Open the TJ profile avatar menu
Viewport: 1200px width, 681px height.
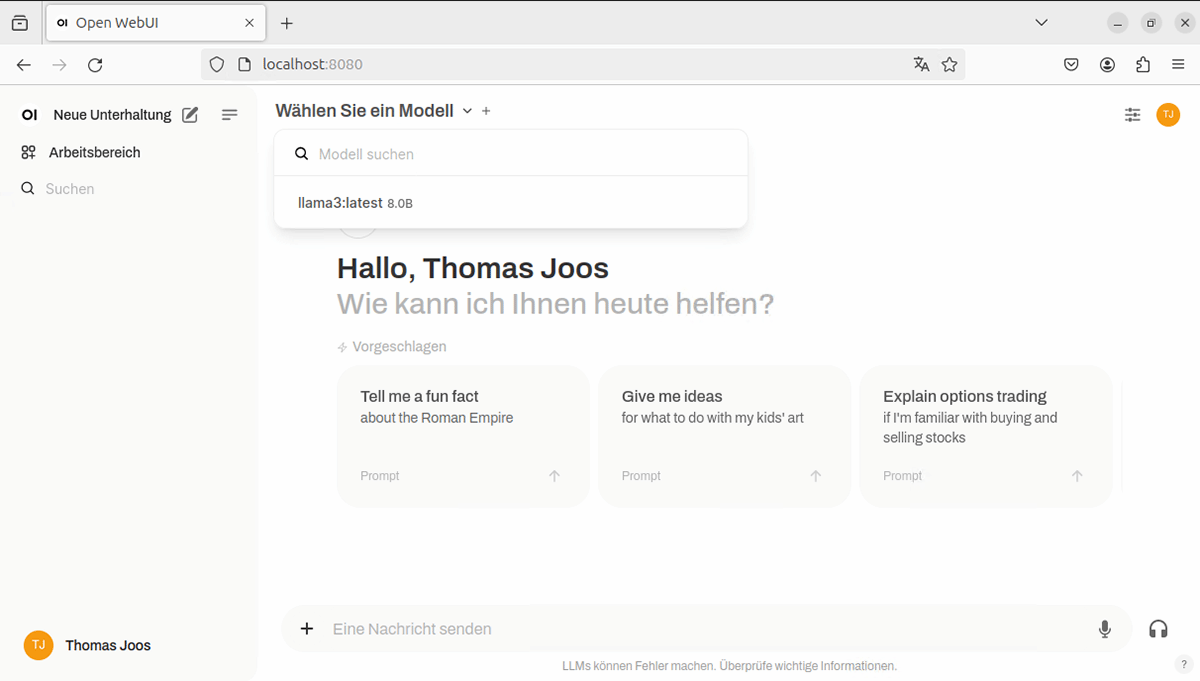(x=1168, y=114)
